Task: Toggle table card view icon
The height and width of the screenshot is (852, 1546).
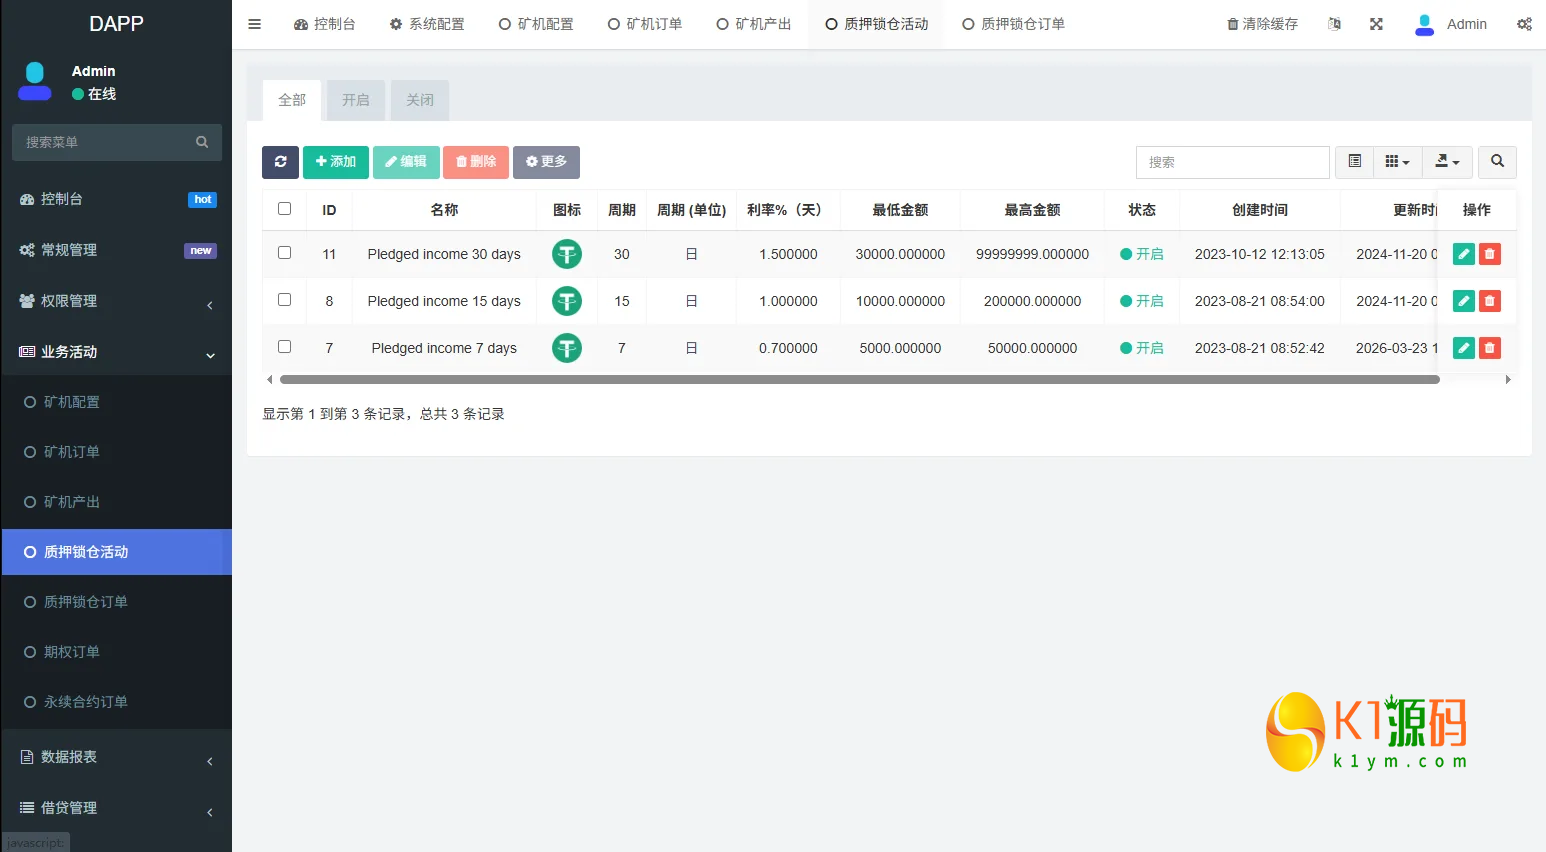Action: (1354, 162)
